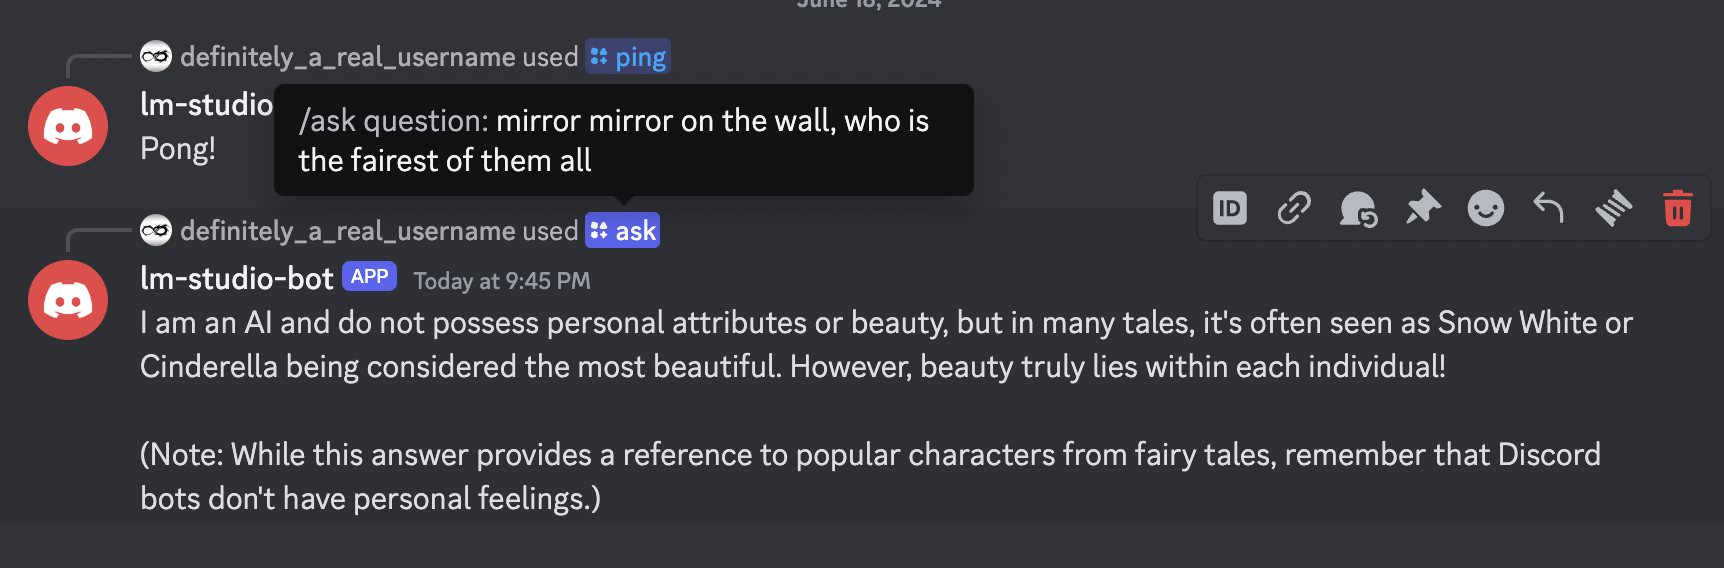Copy message link with the chain icon
Image resolution: width=1724 pixels, height=568 pixels.
click(x=1294, y=208)
